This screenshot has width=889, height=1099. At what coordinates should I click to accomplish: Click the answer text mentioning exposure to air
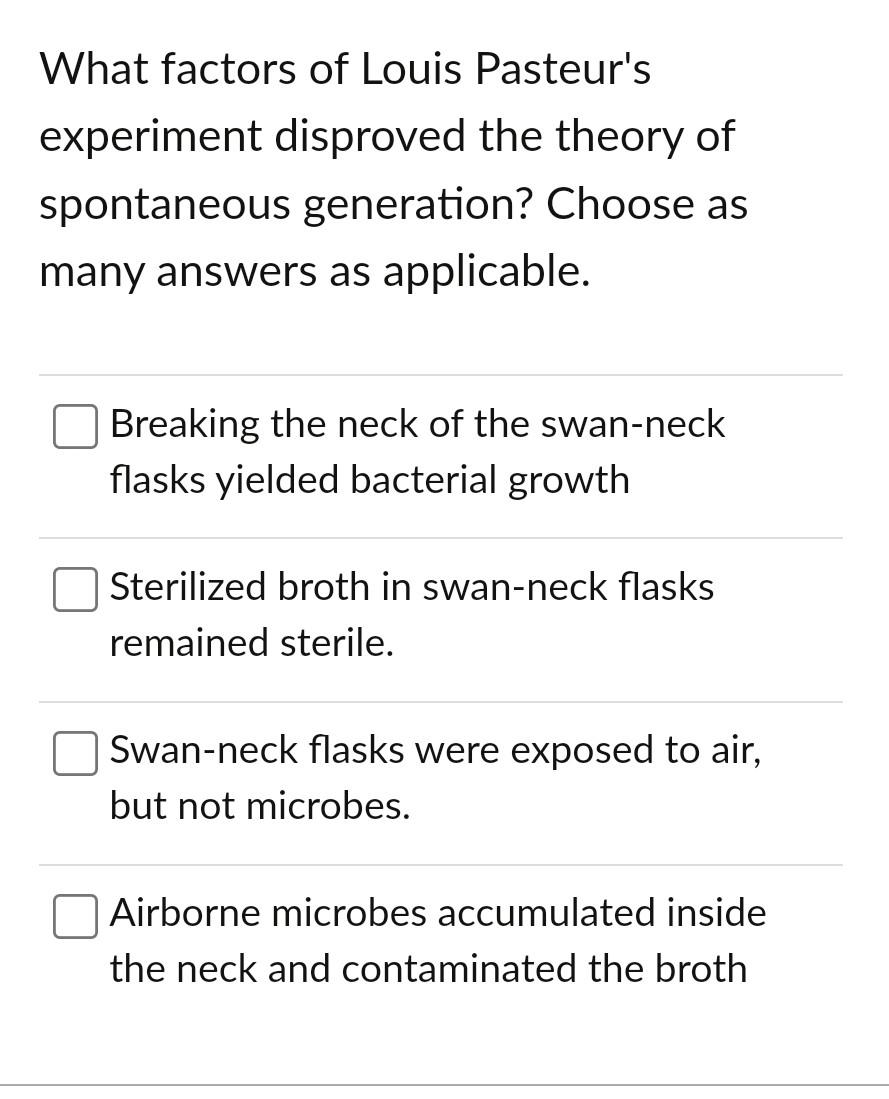[x=435, y=777]
